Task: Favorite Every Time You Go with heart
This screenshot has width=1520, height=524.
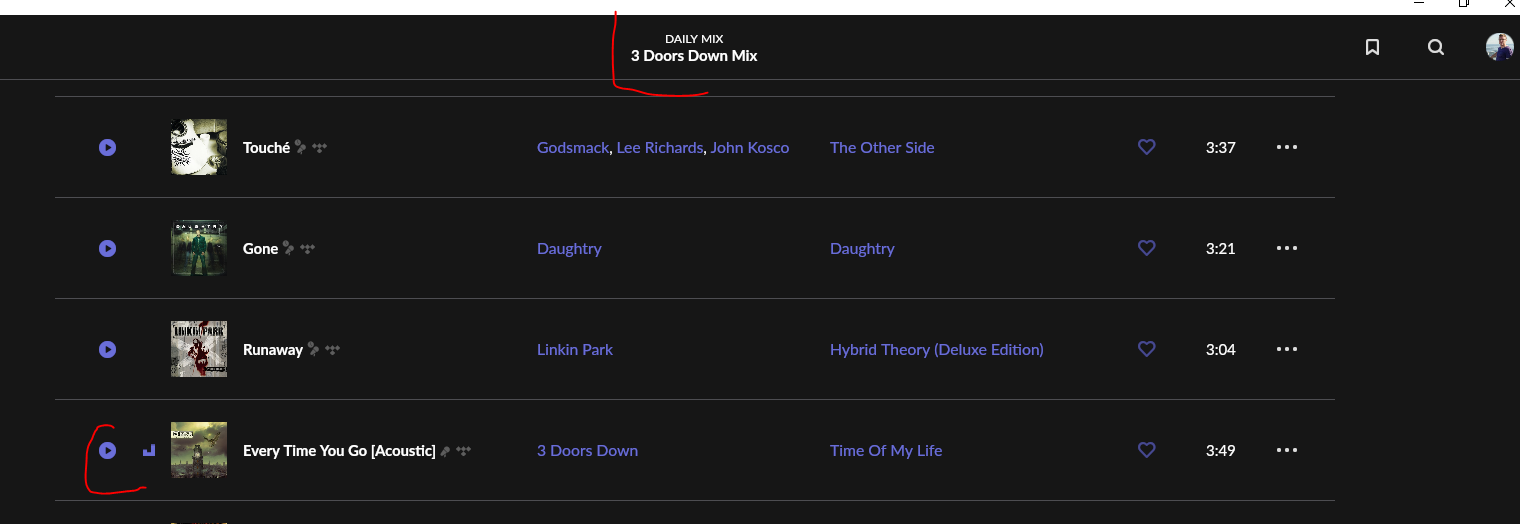Action: click(1147, 450)
